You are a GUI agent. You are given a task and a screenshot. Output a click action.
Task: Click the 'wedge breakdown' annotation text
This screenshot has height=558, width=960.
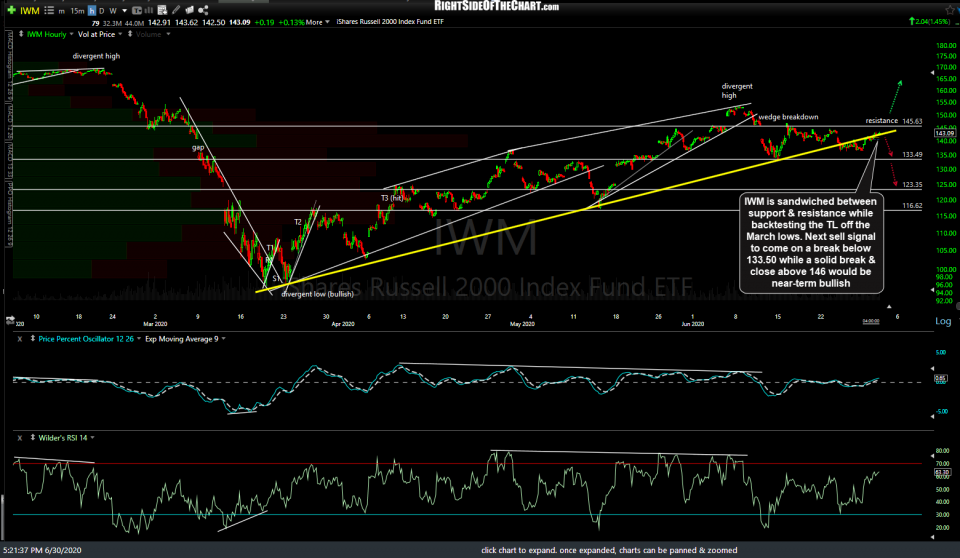pos(788,117)
